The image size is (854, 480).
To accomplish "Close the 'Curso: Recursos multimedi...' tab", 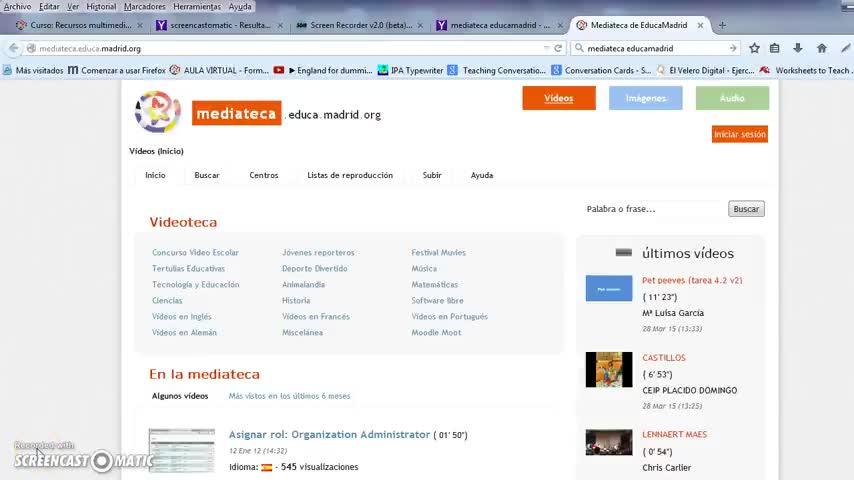I will 140,25.
